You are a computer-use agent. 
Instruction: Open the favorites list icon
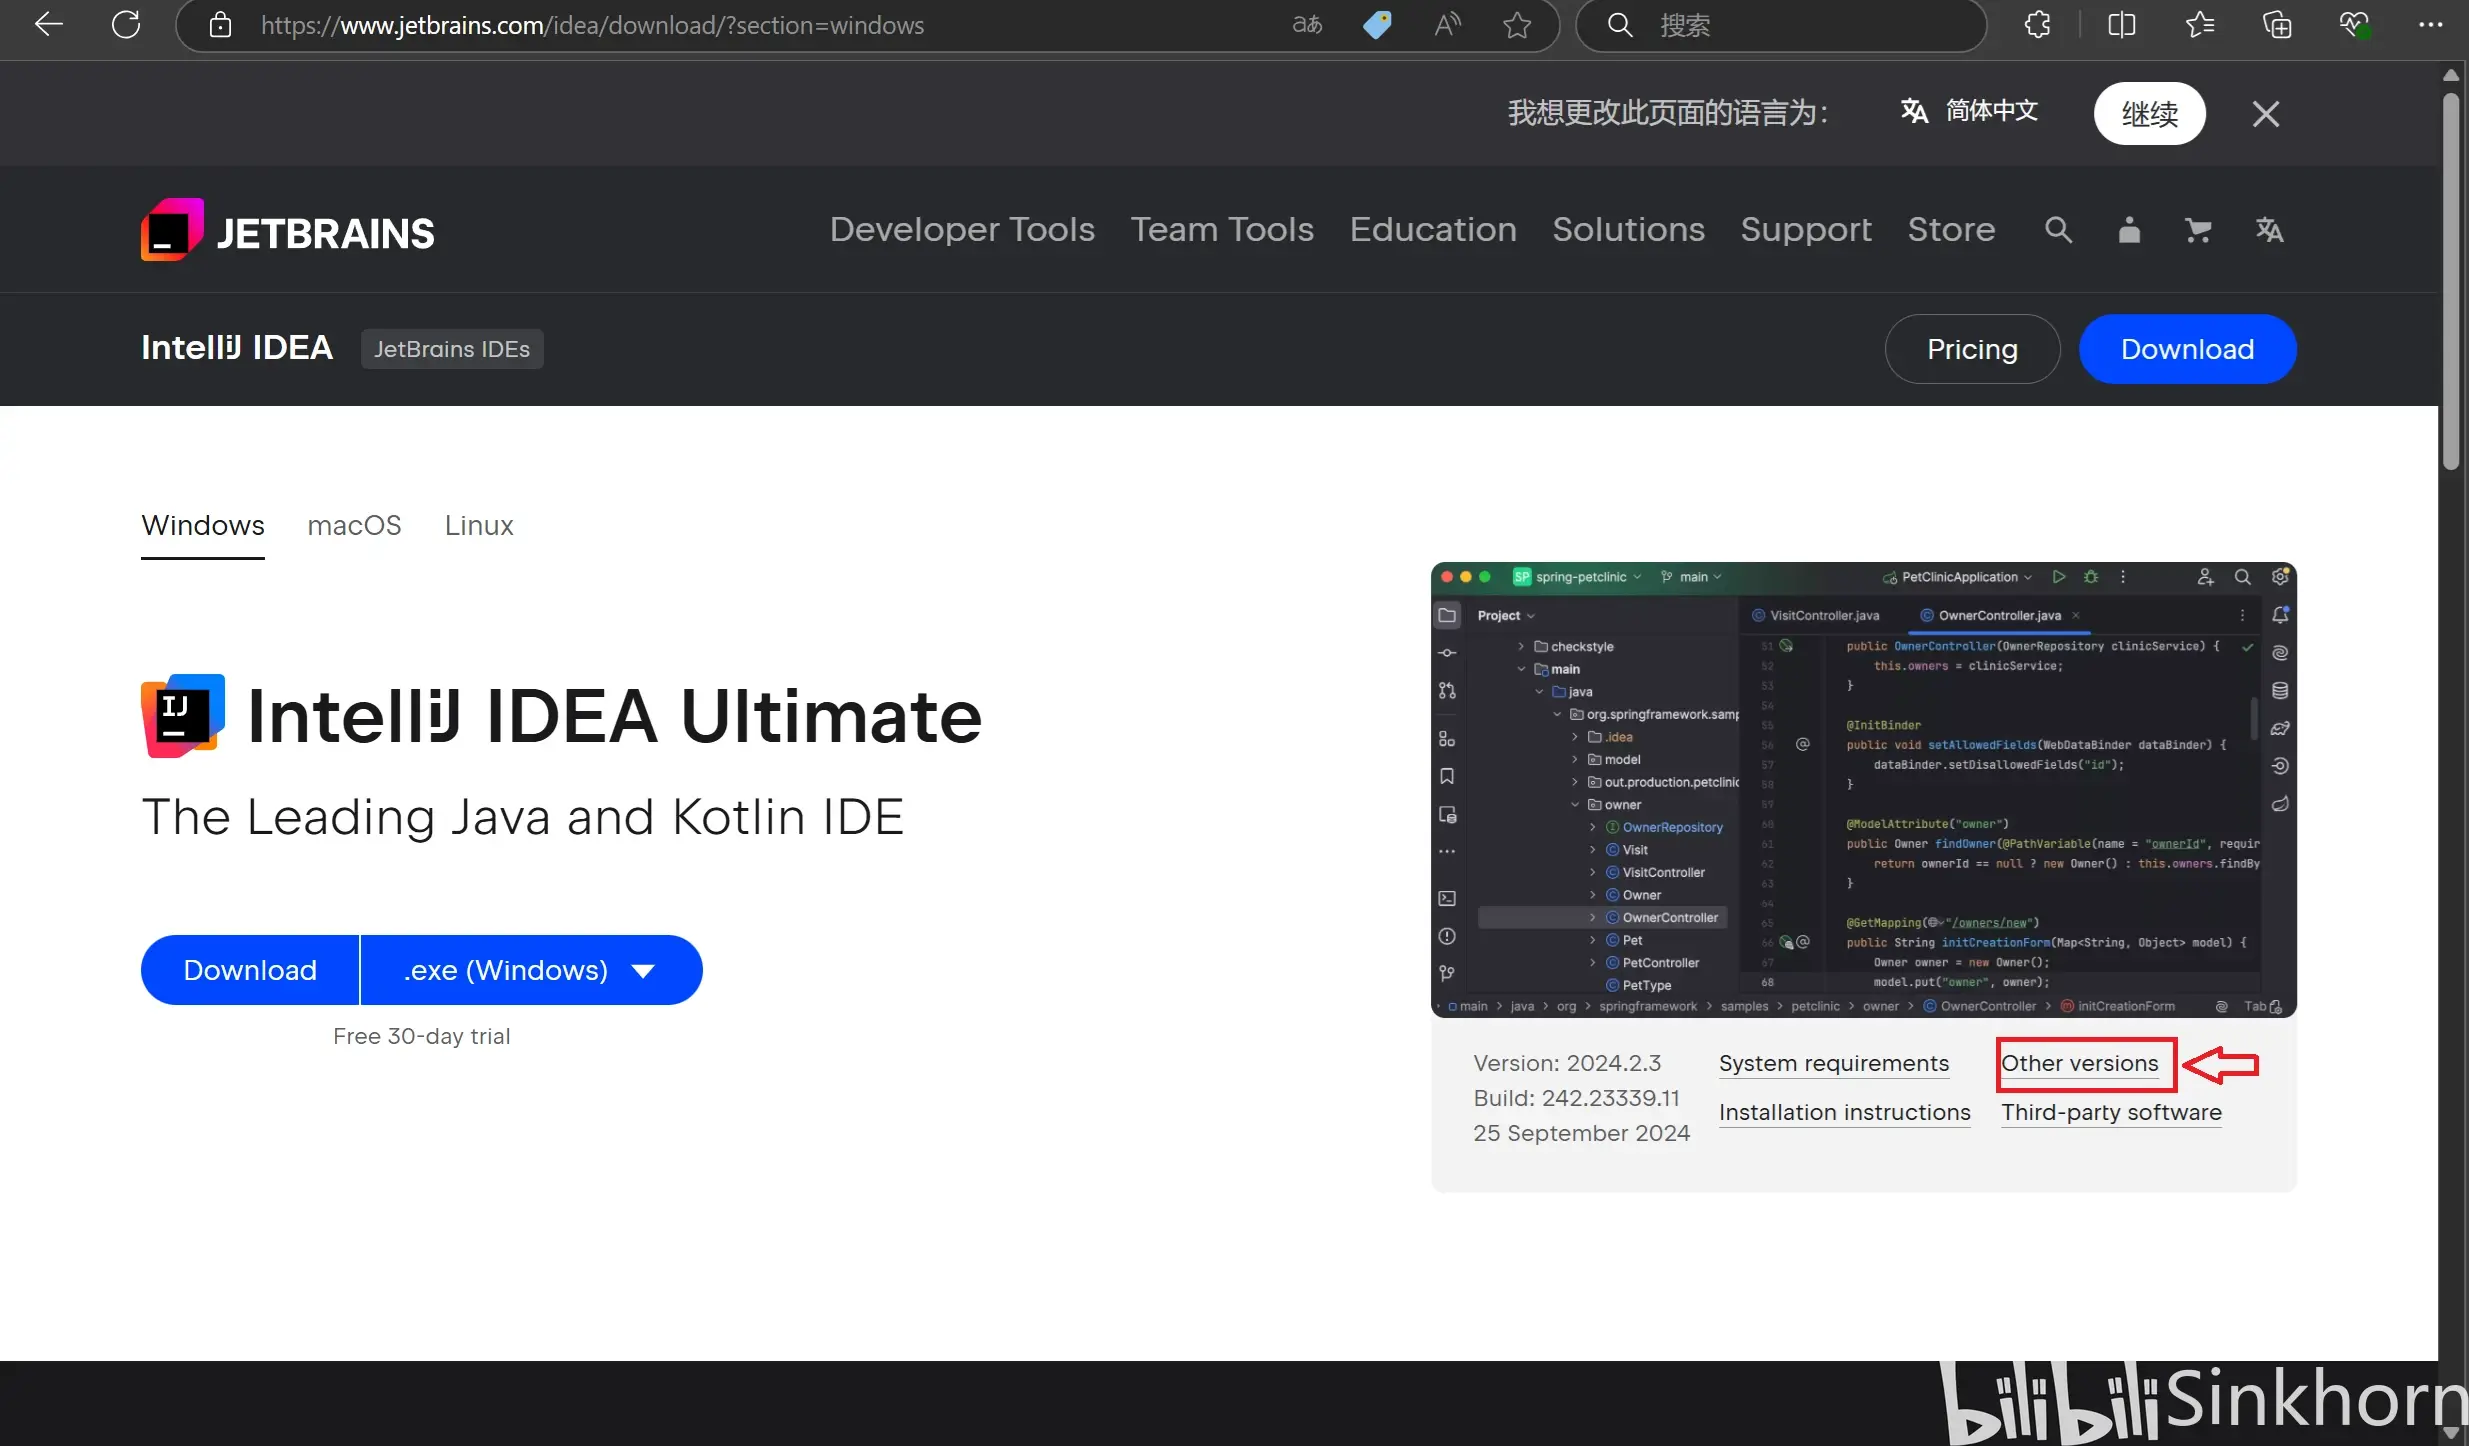2199,25
